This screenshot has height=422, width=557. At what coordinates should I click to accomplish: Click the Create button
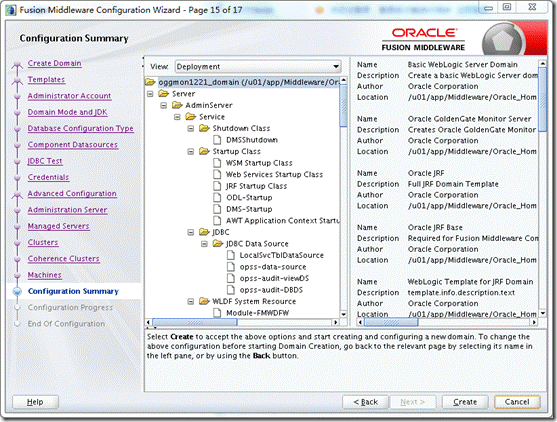[465, 402]
